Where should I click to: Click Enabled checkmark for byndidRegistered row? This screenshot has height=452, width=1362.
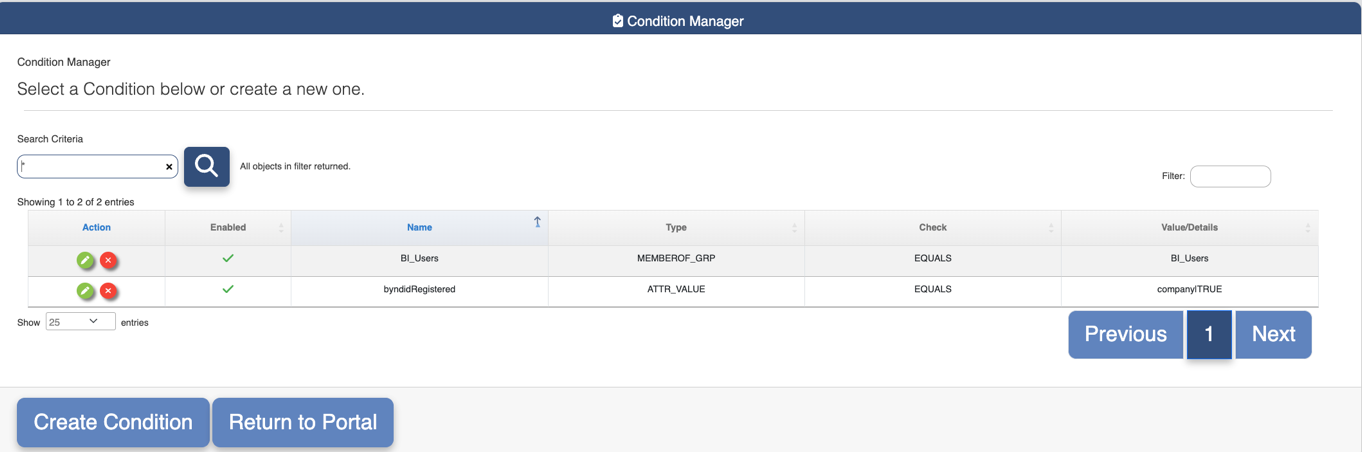[228, 289]
